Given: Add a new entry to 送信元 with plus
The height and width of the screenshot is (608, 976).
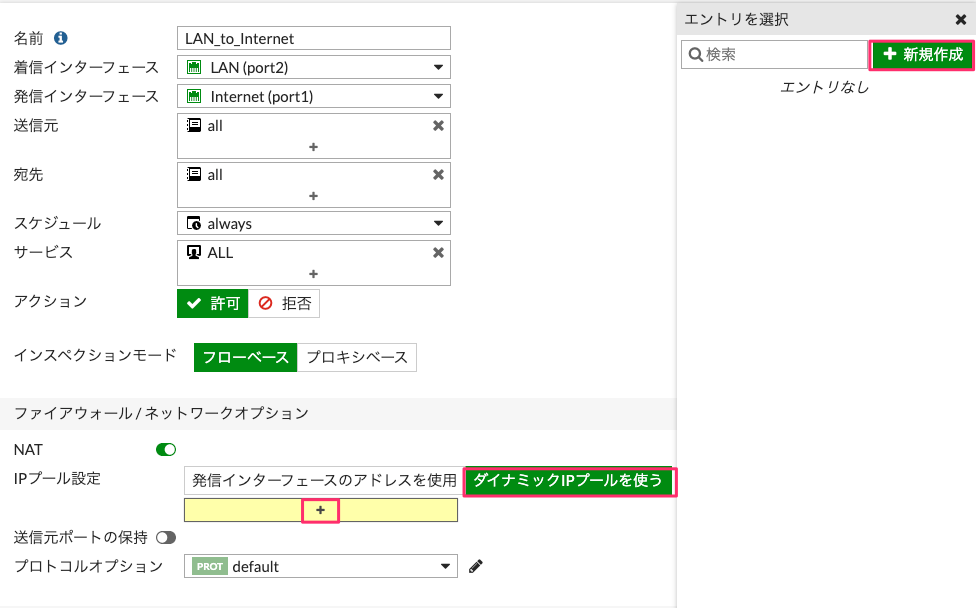Looking at the screenshot, I should [x=314, y=147].
